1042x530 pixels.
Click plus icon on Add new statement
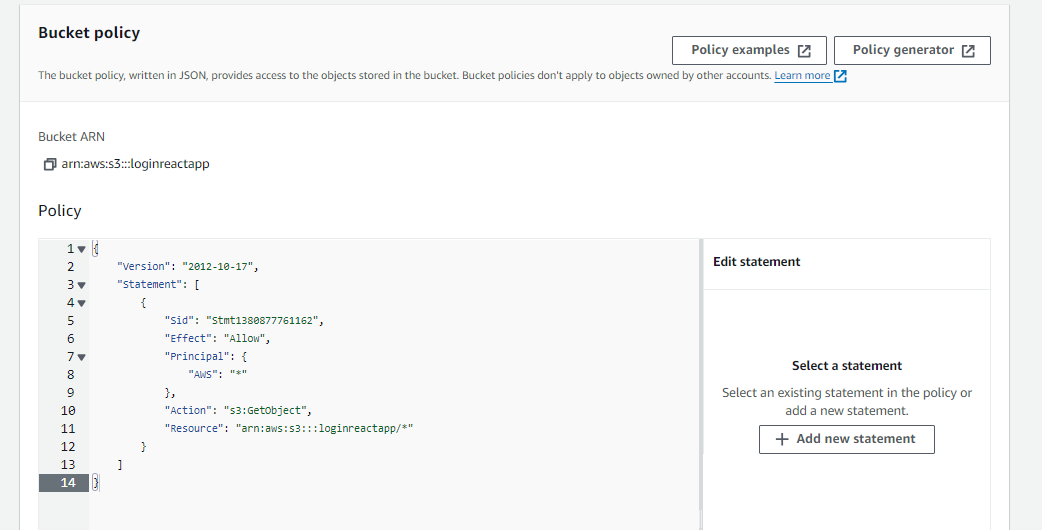point(782,439)
